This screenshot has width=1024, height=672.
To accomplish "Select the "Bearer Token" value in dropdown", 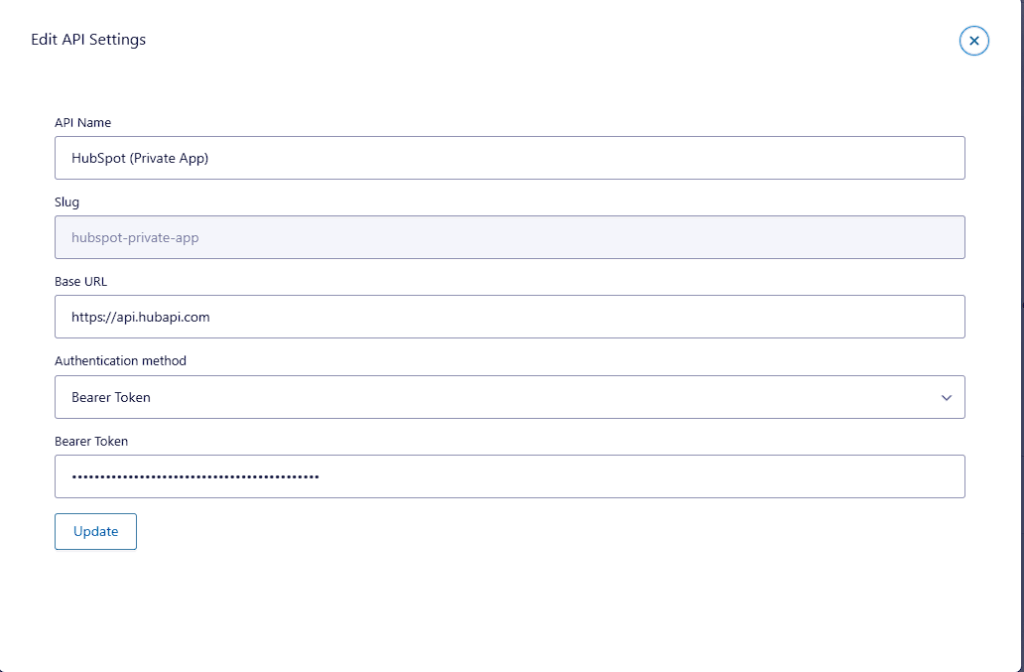I will point(111,397).
